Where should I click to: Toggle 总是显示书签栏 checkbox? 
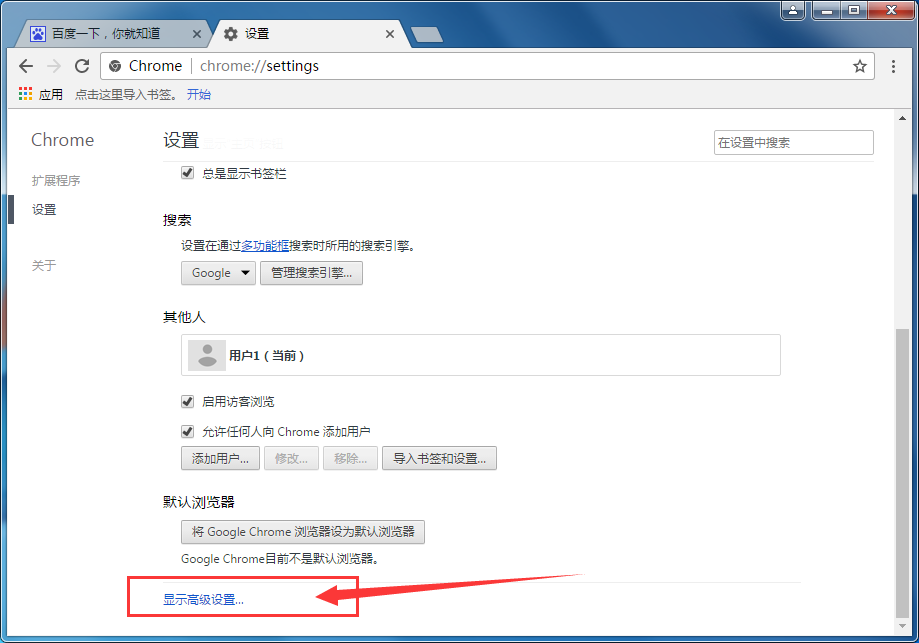(188, 173)
